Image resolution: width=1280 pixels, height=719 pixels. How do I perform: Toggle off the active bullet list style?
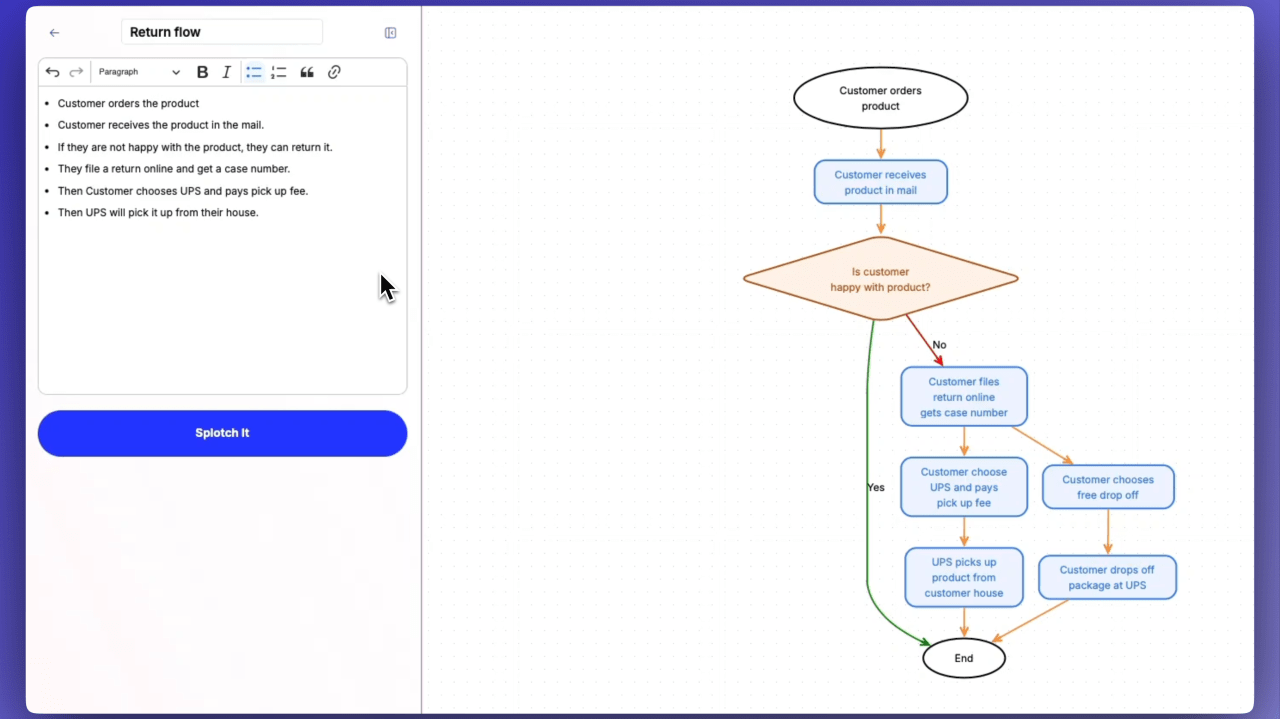[253, 72]
